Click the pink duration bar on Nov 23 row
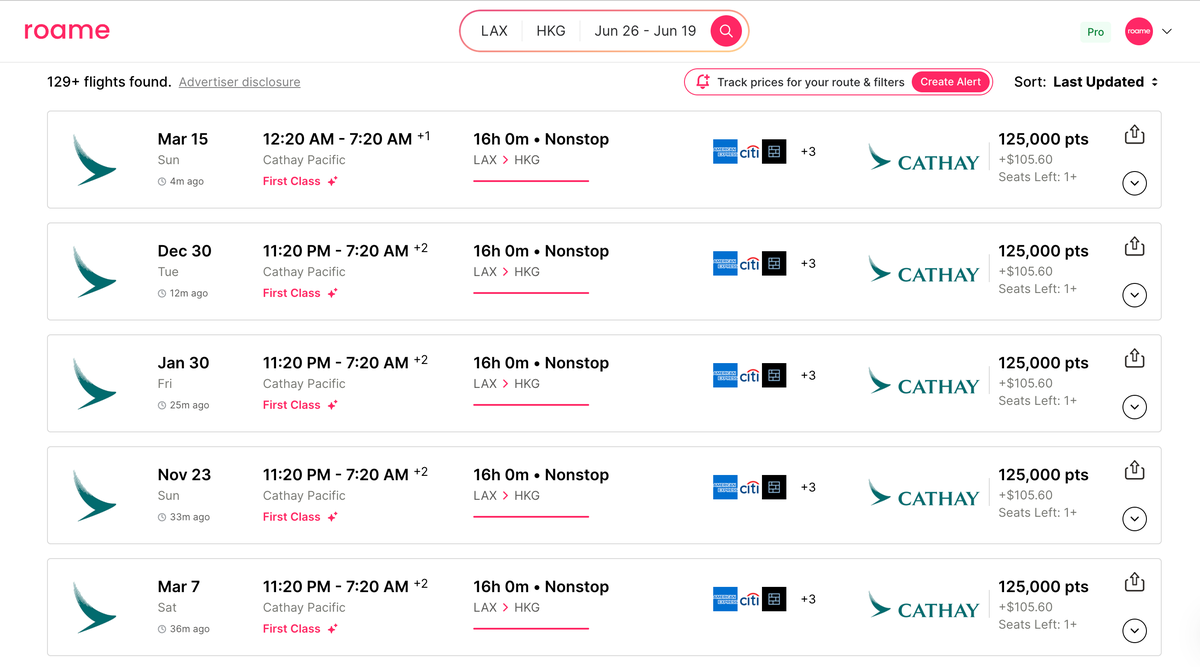 pyautogui.click(x=531, y=517)
